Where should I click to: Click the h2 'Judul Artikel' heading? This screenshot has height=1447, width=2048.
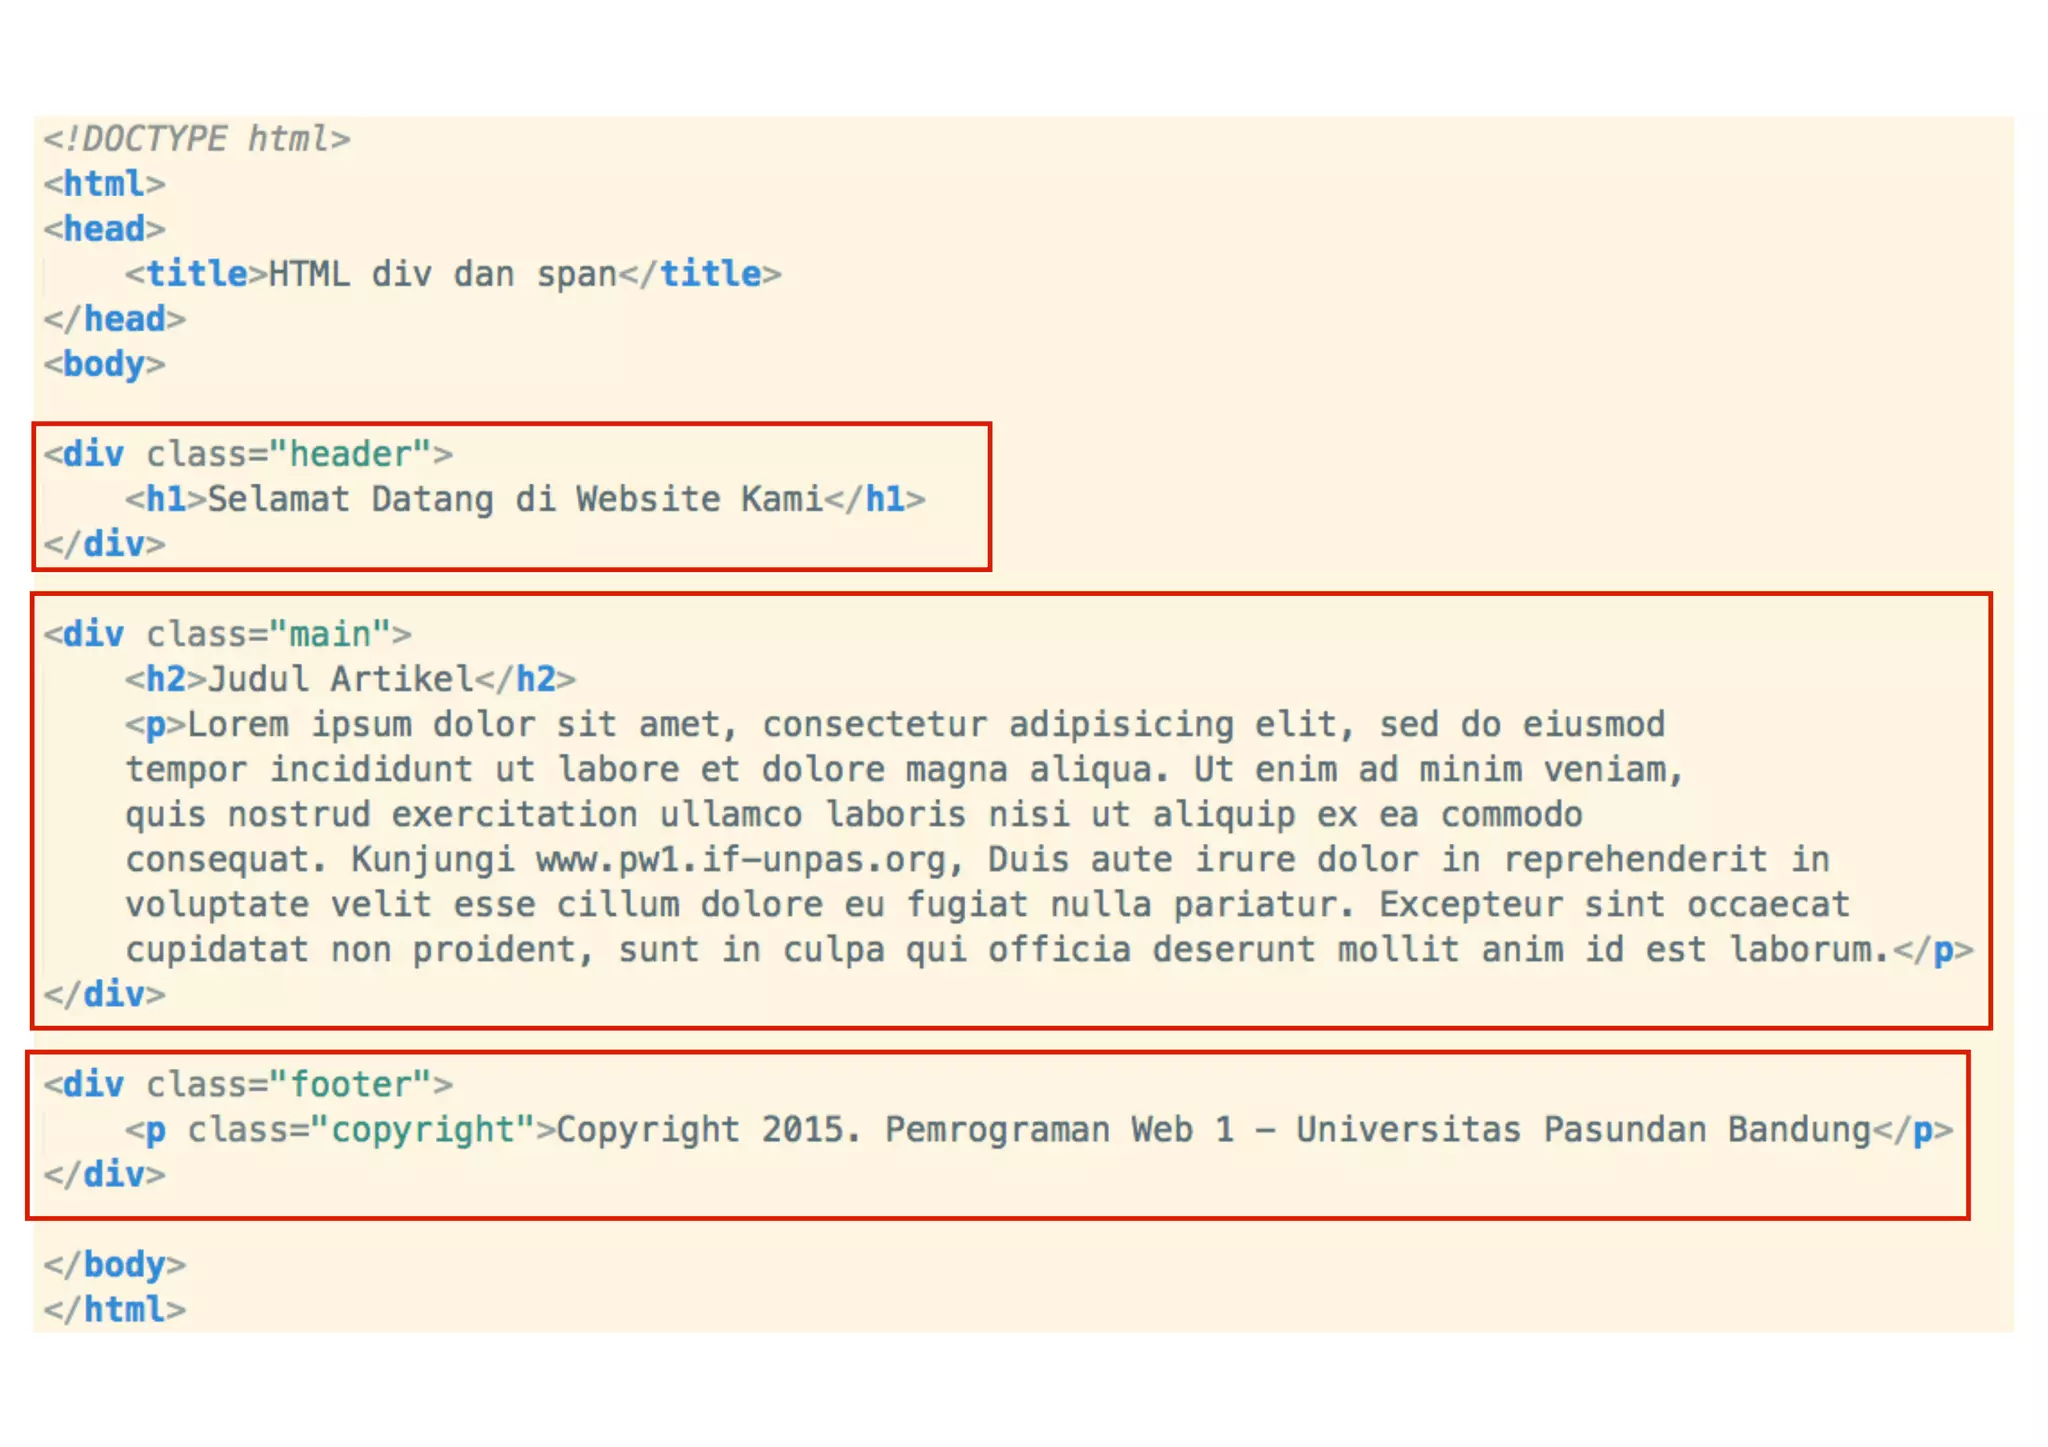click(x=340, y=679)
